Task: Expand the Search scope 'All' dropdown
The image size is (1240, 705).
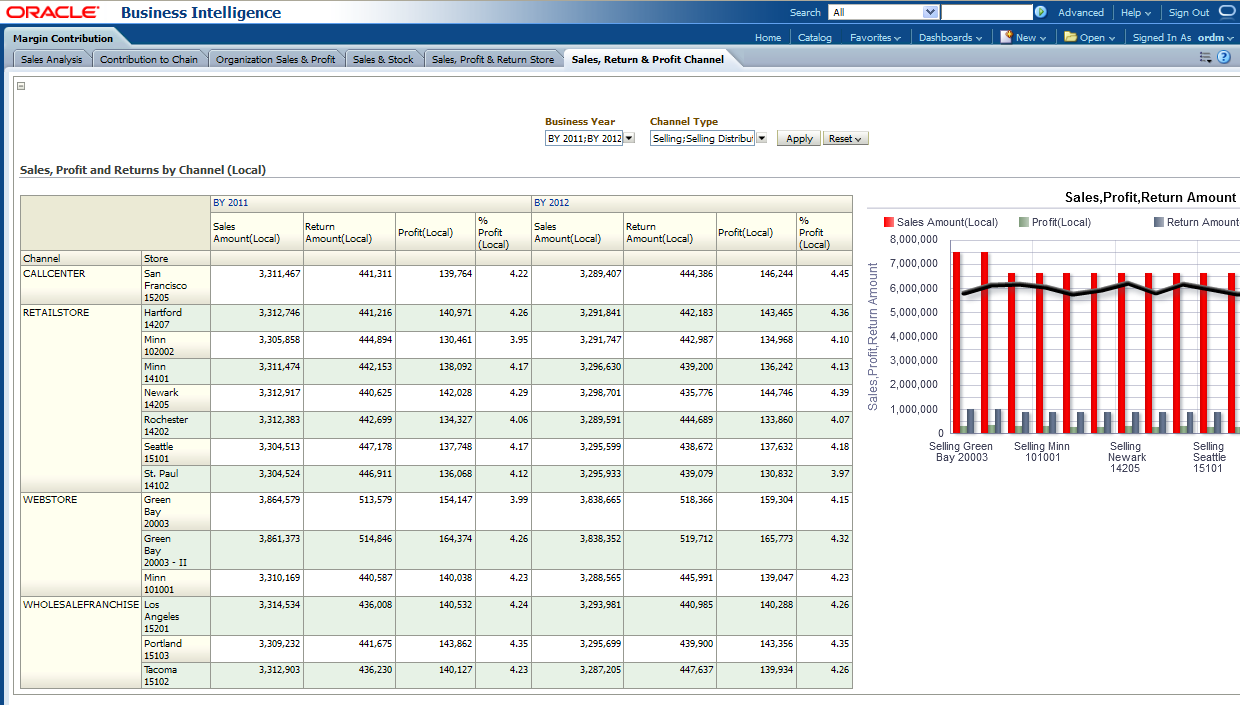Action: tap(930, 13)
